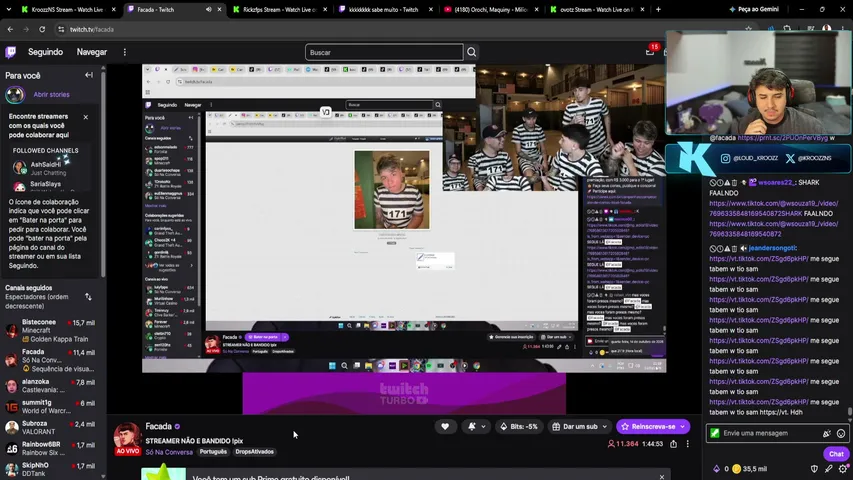853x480 pixels.
Task: Open the Só Na Conversa category link
Action: pos(169,452)
